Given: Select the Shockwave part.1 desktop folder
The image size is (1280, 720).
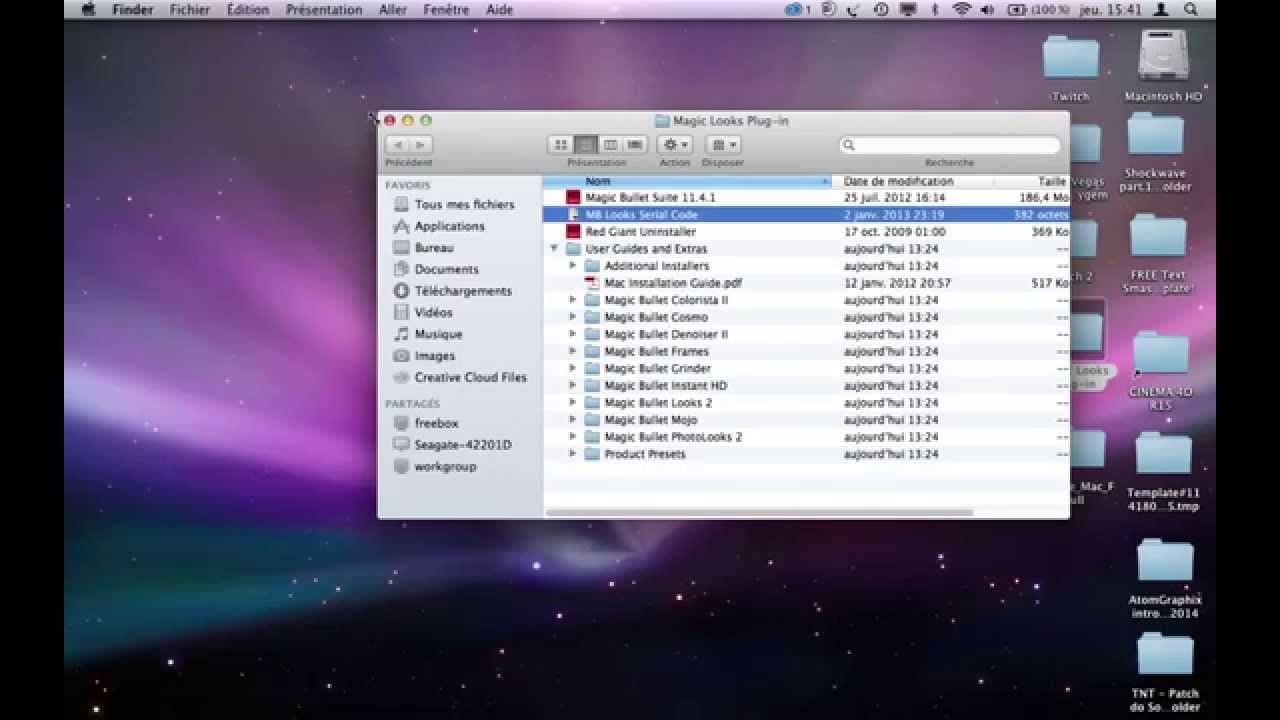Looking at the screenshot, I should point(1157,153).
